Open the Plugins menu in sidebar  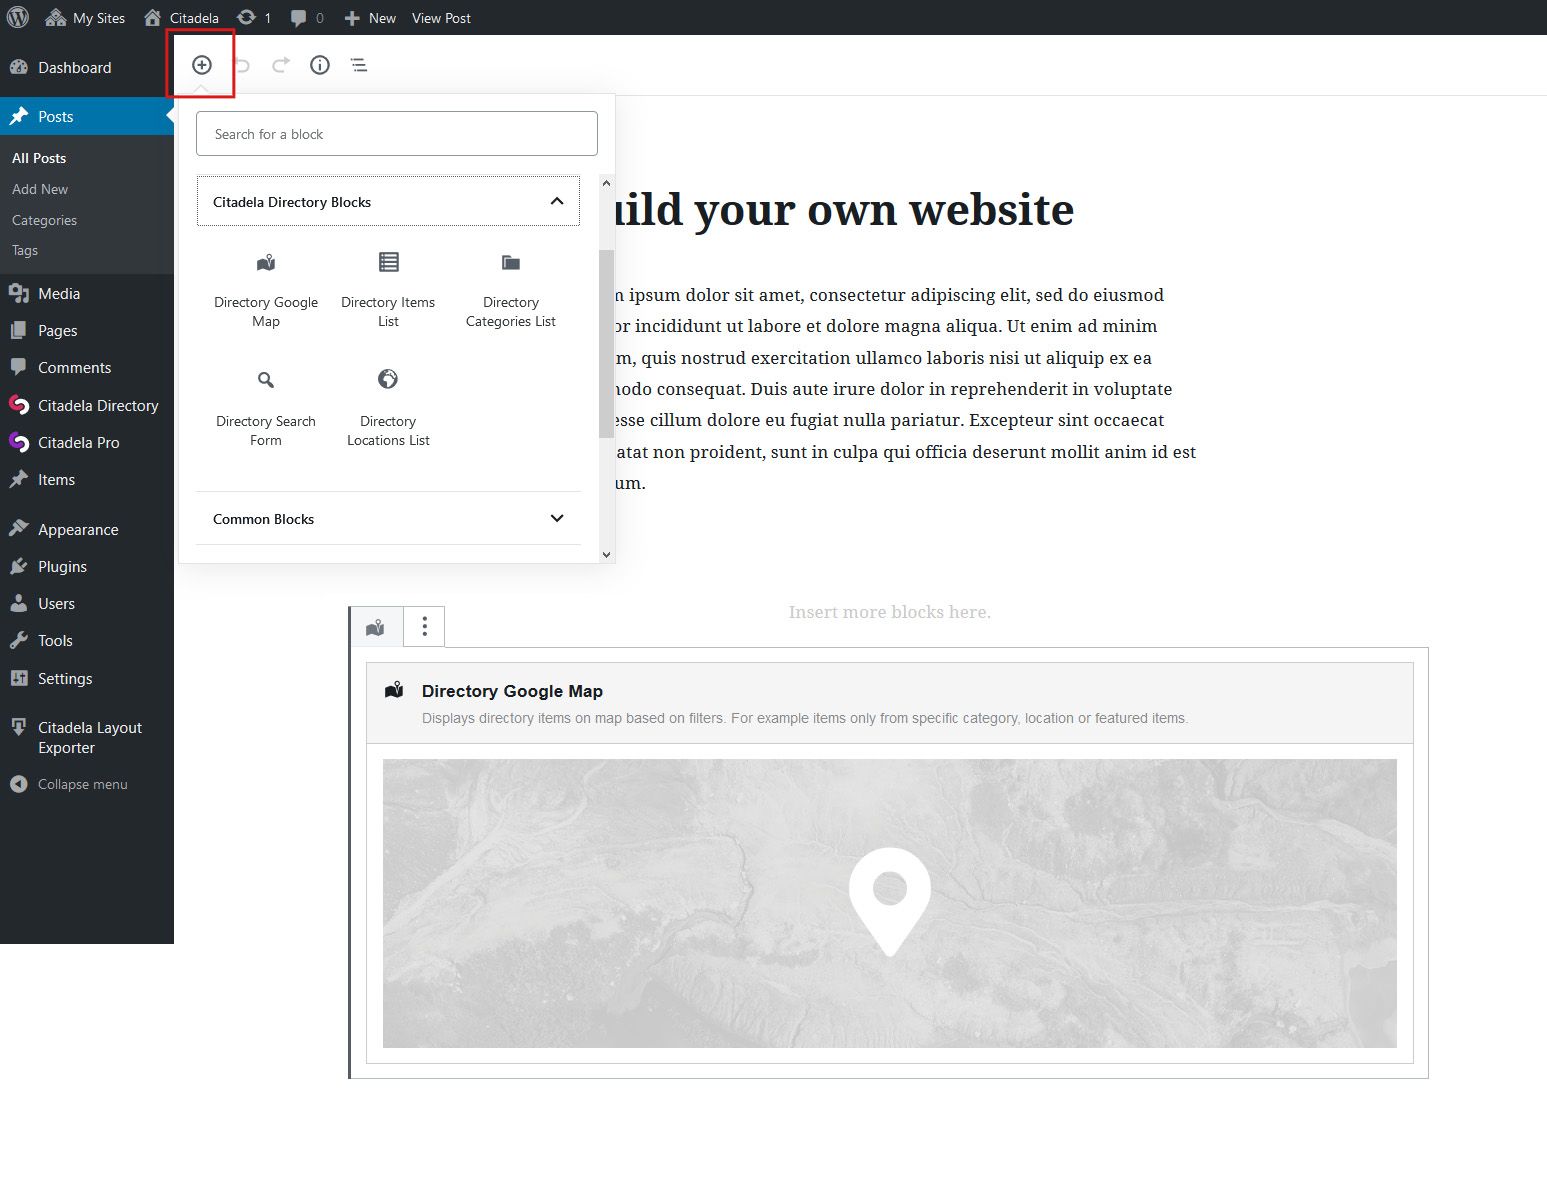[62, 567]
